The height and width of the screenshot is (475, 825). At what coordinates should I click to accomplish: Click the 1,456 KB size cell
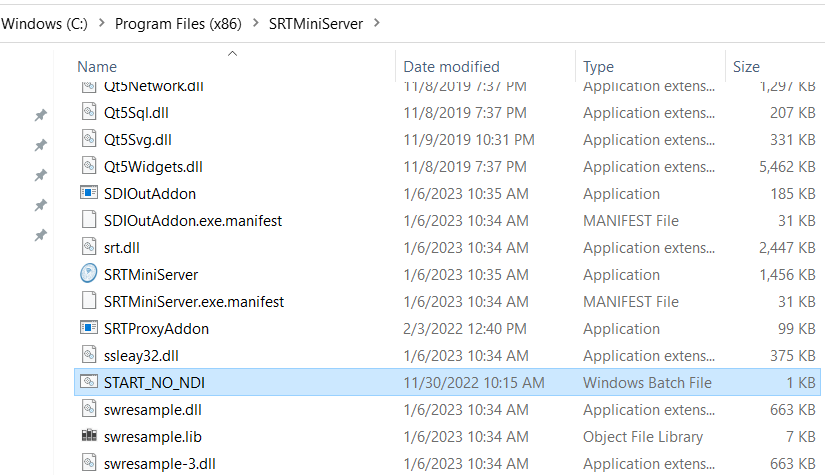pyautogui.click(x=787, y=275)
